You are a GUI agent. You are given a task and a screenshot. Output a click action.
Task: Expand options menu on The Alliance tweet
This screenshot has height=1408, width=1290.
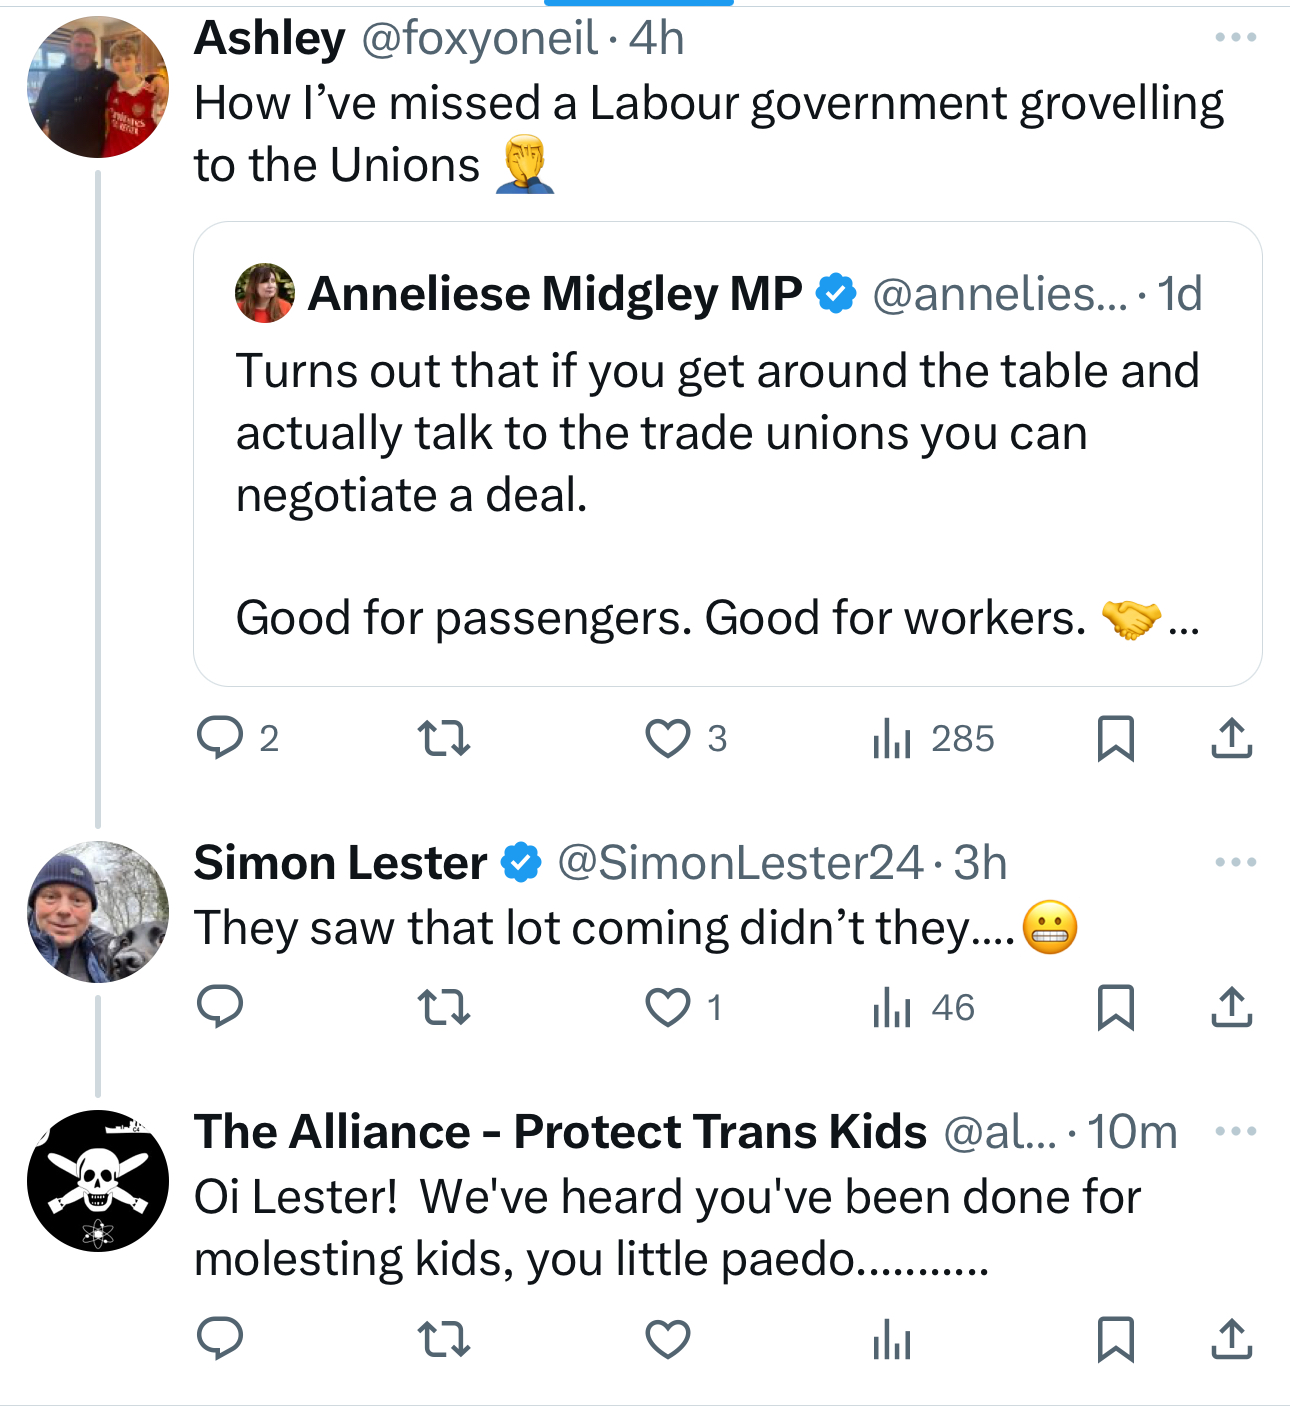click(1235, 1131)
